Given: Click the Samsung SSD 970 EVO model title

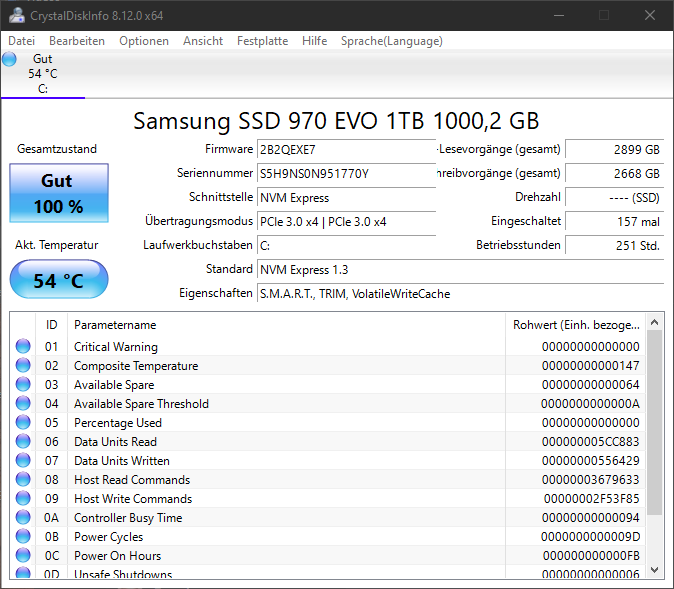Looking at the screenshot, I should pos(336,121).
